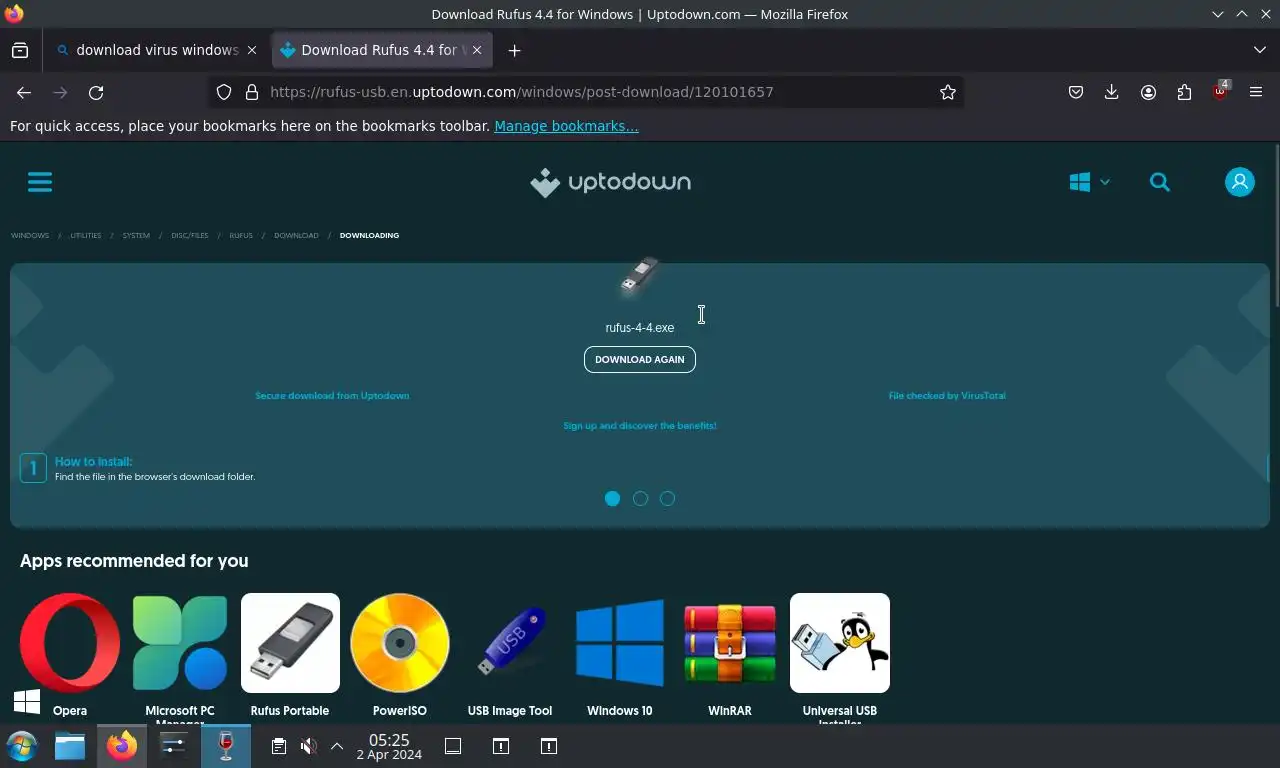Click the DISC/FILES breadcrumb
The height and width of the screenshot is (768, 1280).
coord(190,236)
